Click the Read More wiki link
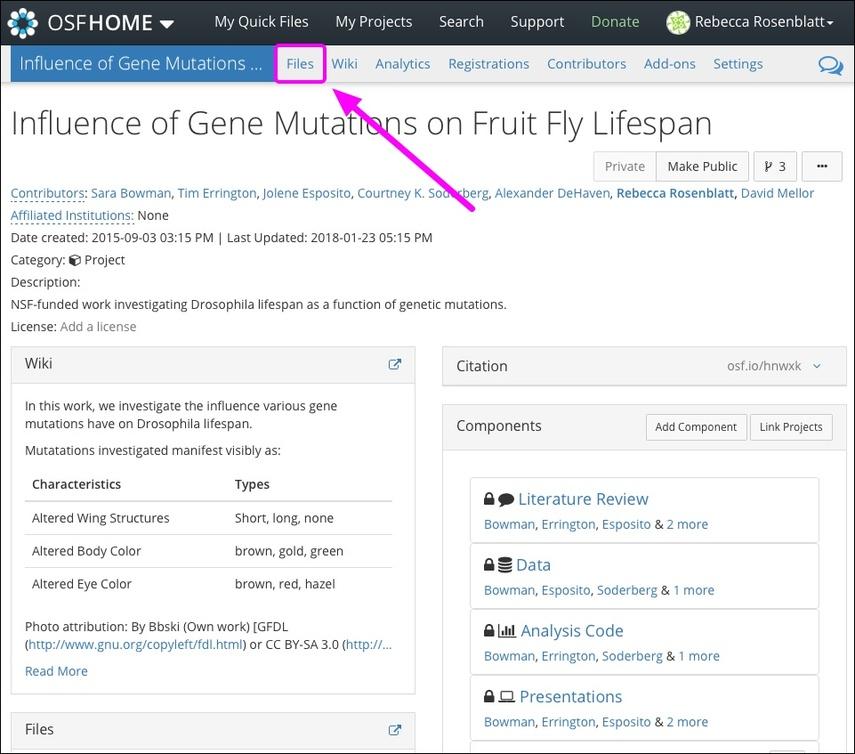855x754 pixels. (x=56, y=671)
